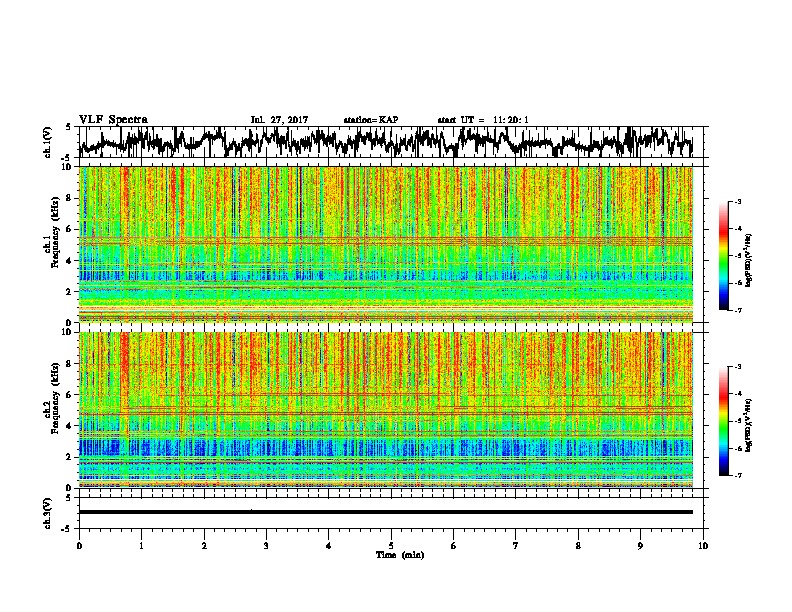Click the "VLF Spectra" title text

113,120
